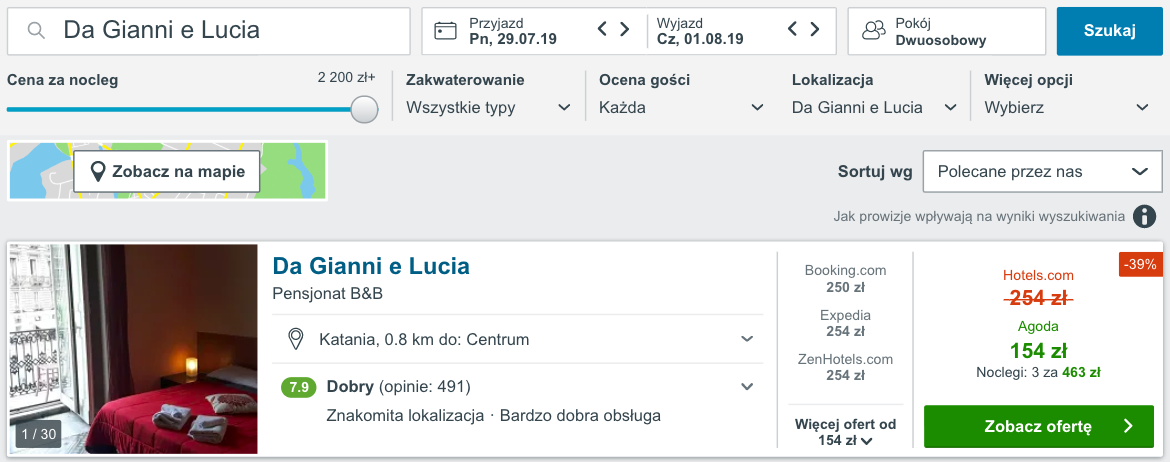Image resolution: width=1170 pixels, height=462 pixels.
Task: Click the Szukaj search button
Action: point(1110,31)
